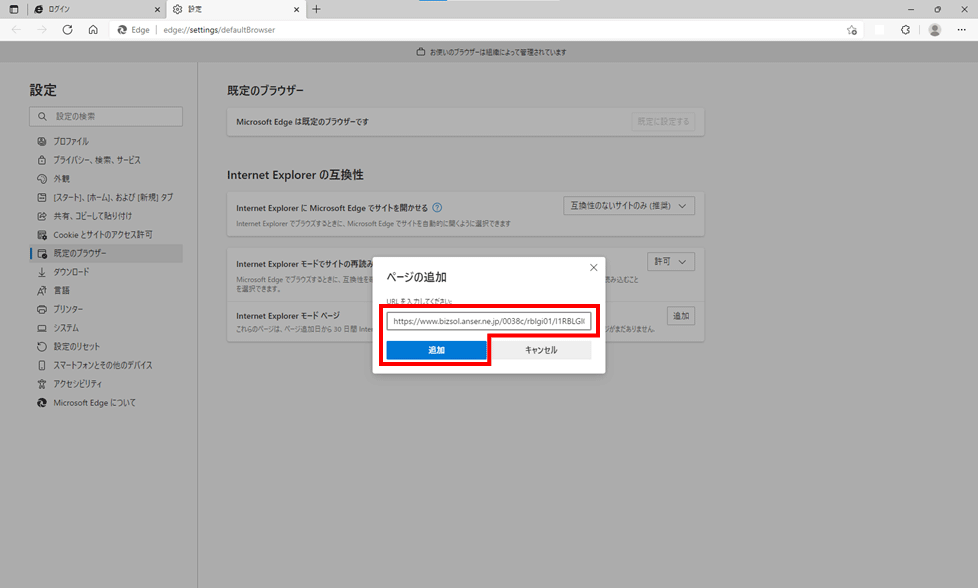Click the 設定の検索 search box

[x=106, y=117]
